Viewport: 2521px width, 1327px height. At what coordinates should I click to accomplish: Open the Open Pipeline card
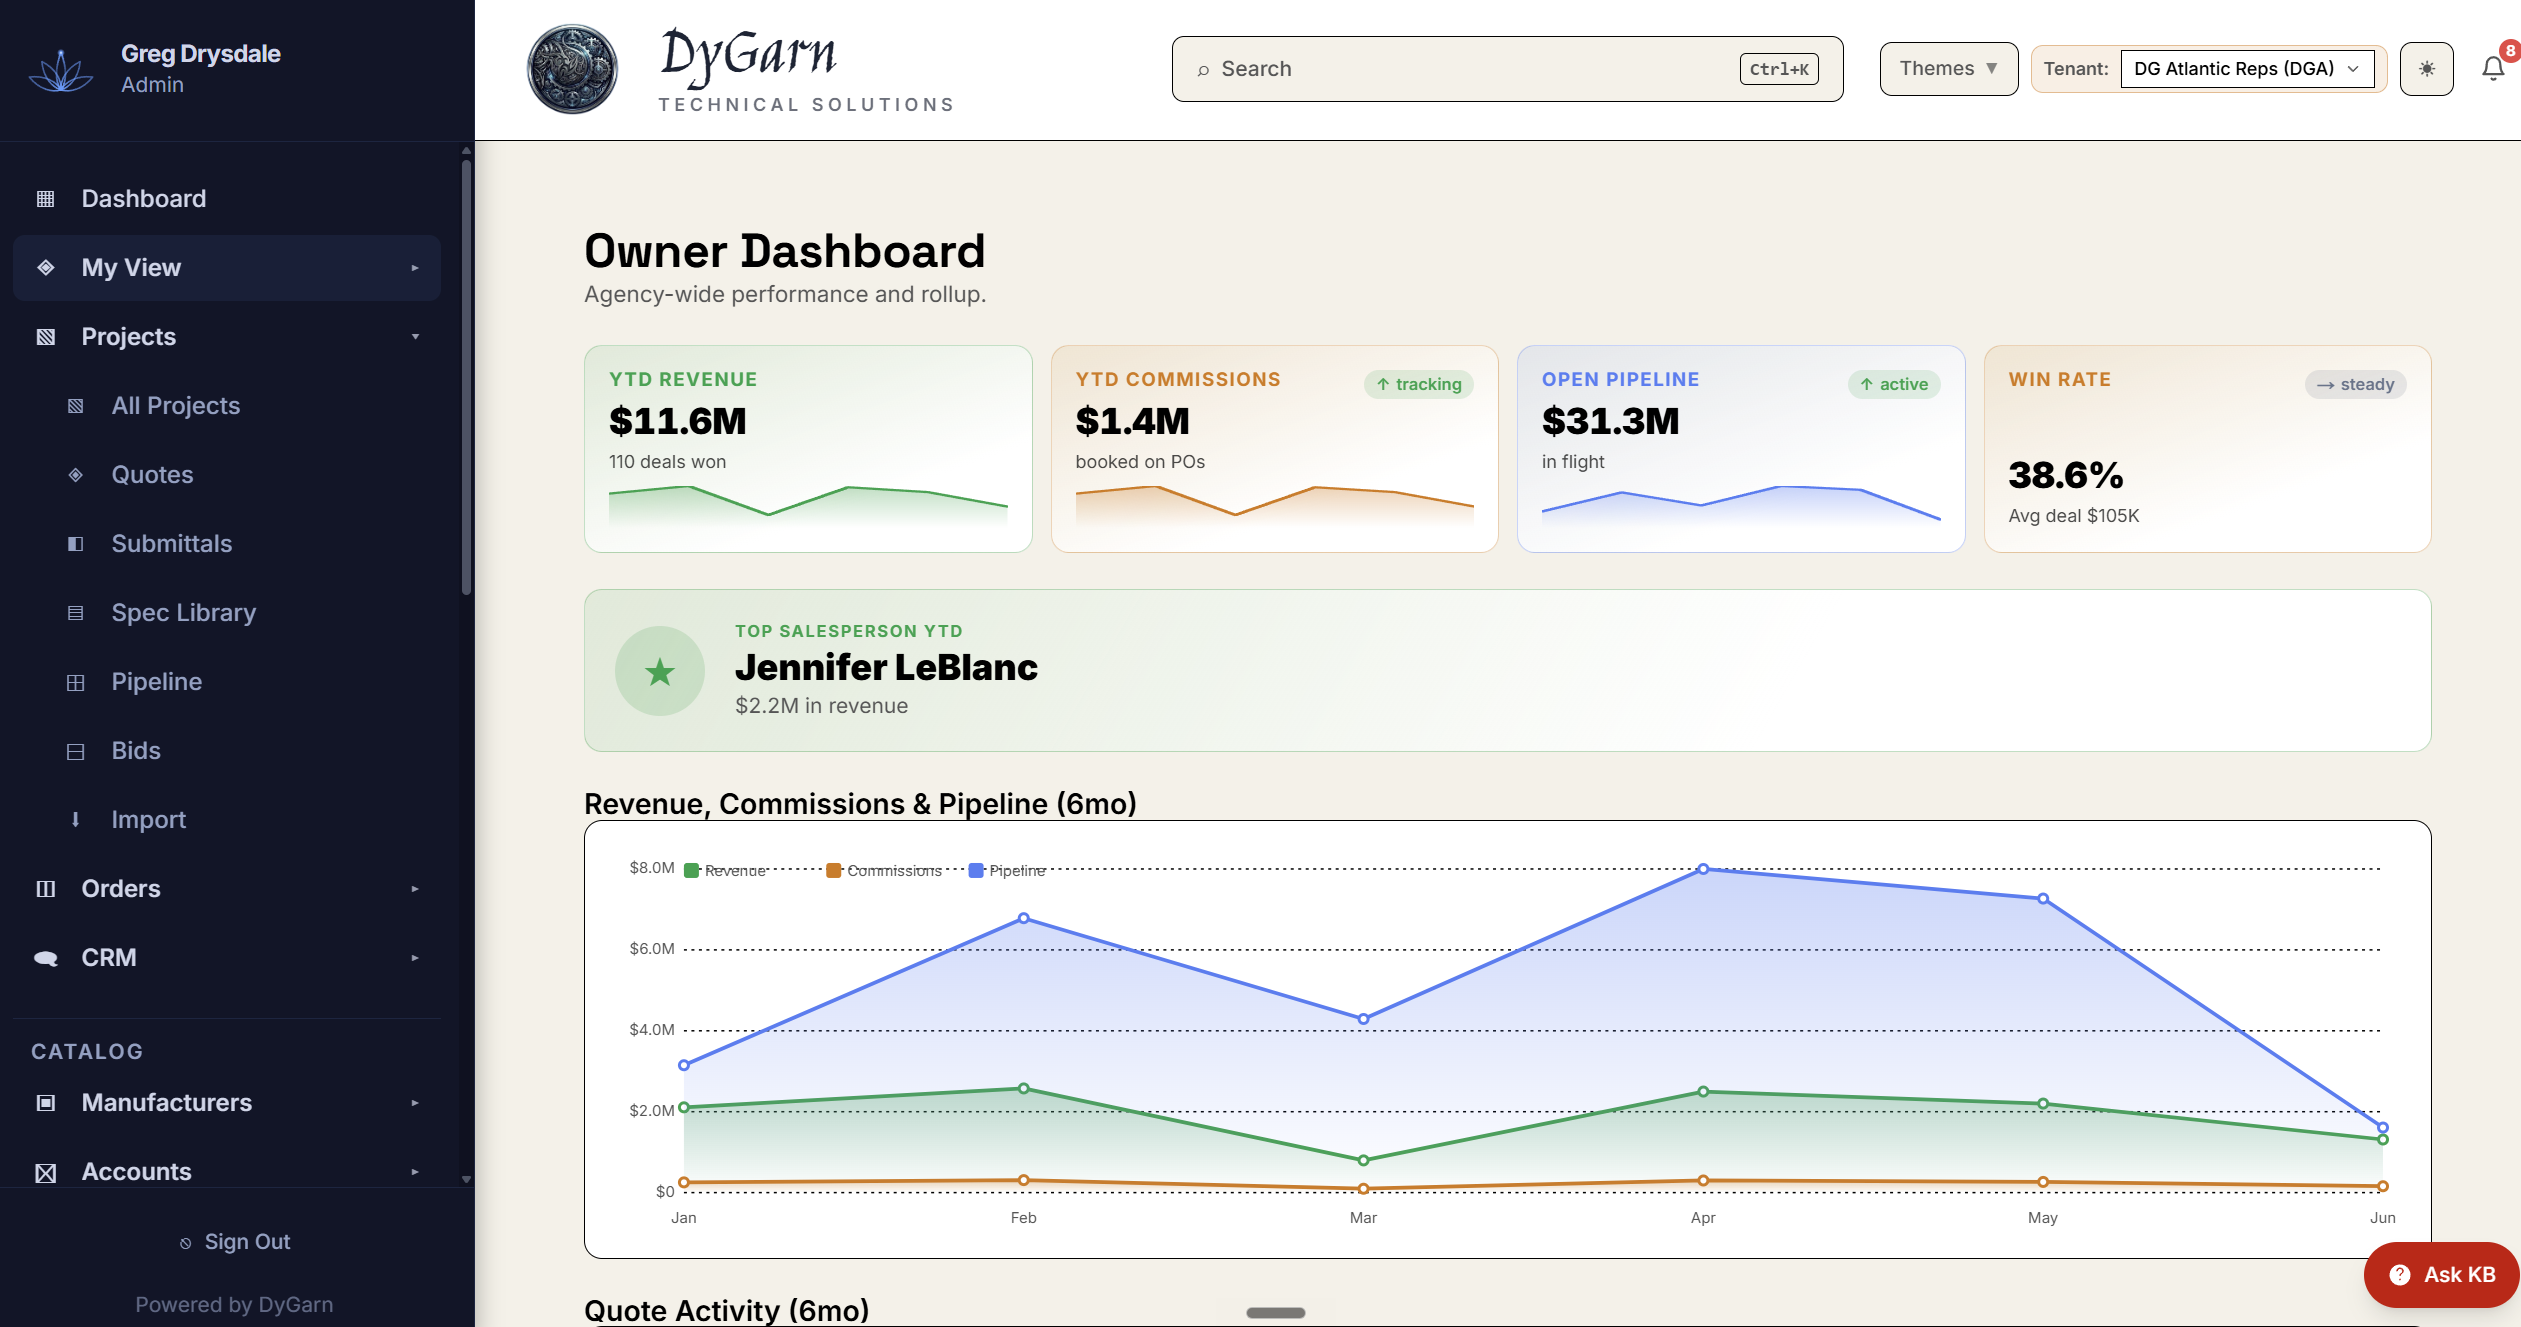1740,449
